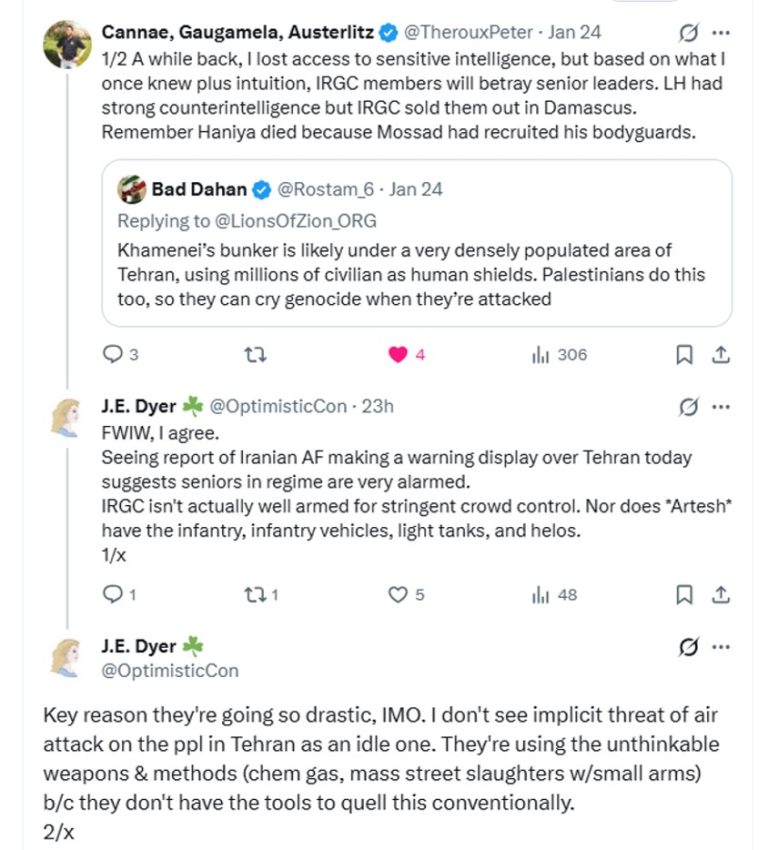Repost J.E. Dyer's 1/x tweet
768x850 pixels.
pyautogui.click(x=254, y=594)
